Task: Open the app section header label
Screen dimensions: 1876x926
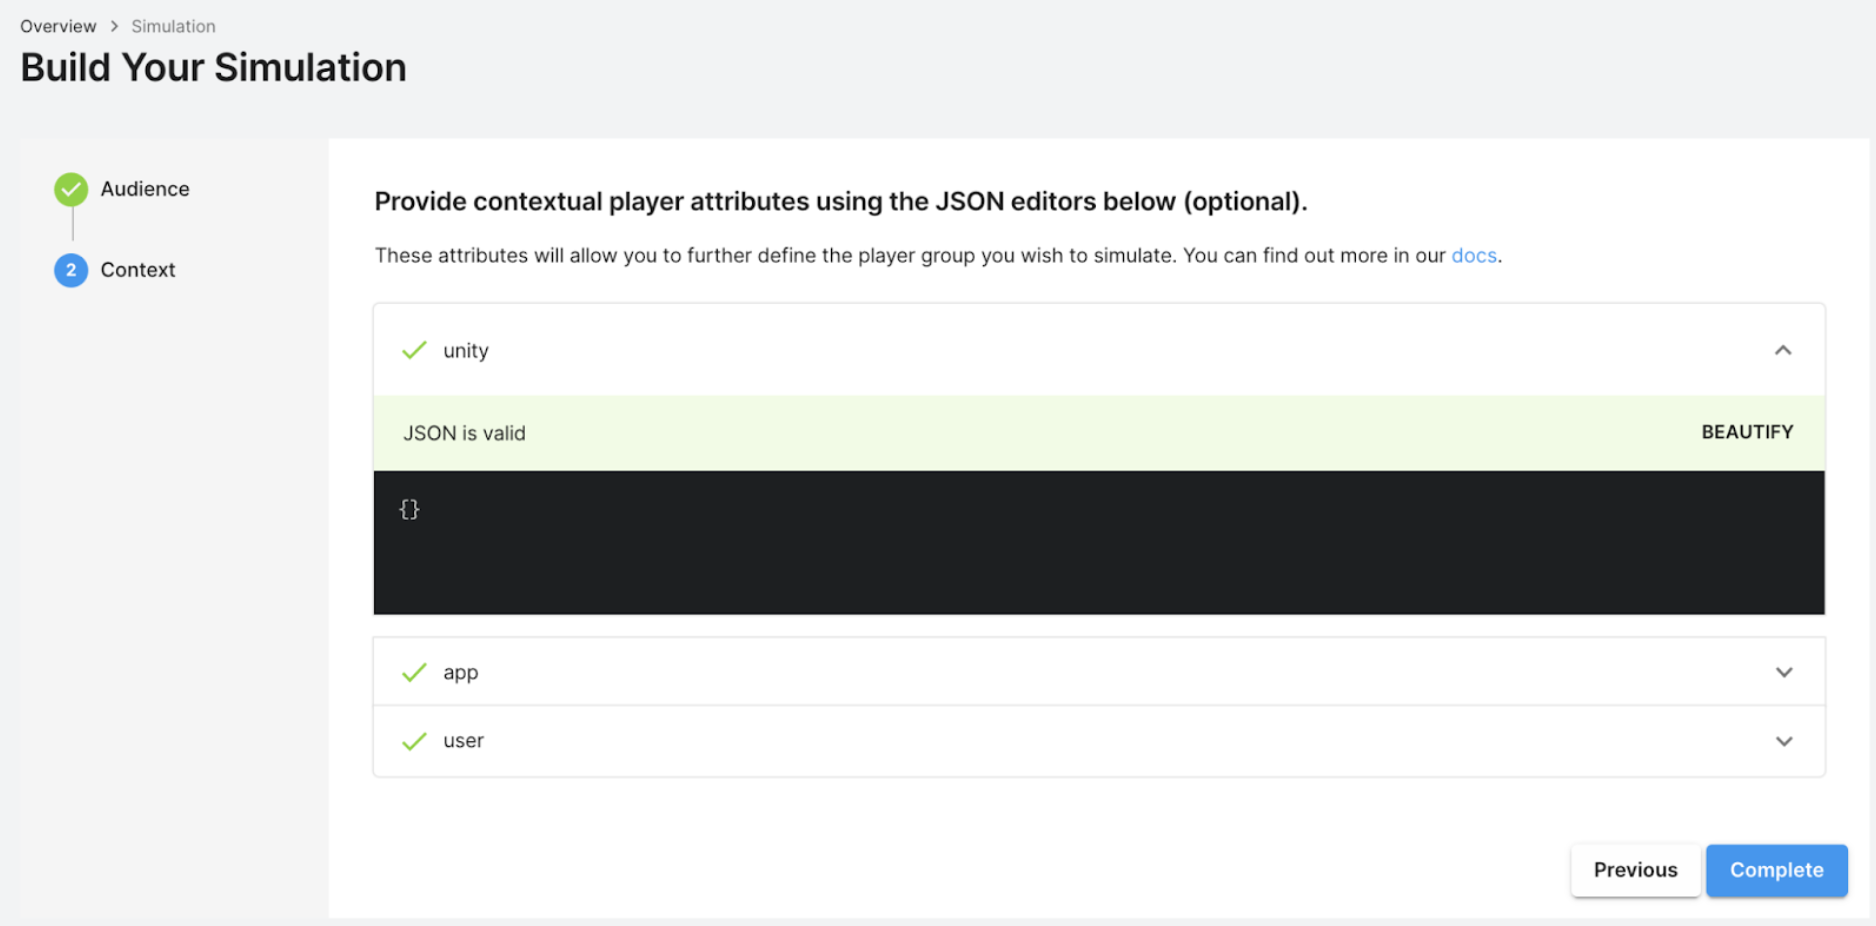Action: (461, 673)
